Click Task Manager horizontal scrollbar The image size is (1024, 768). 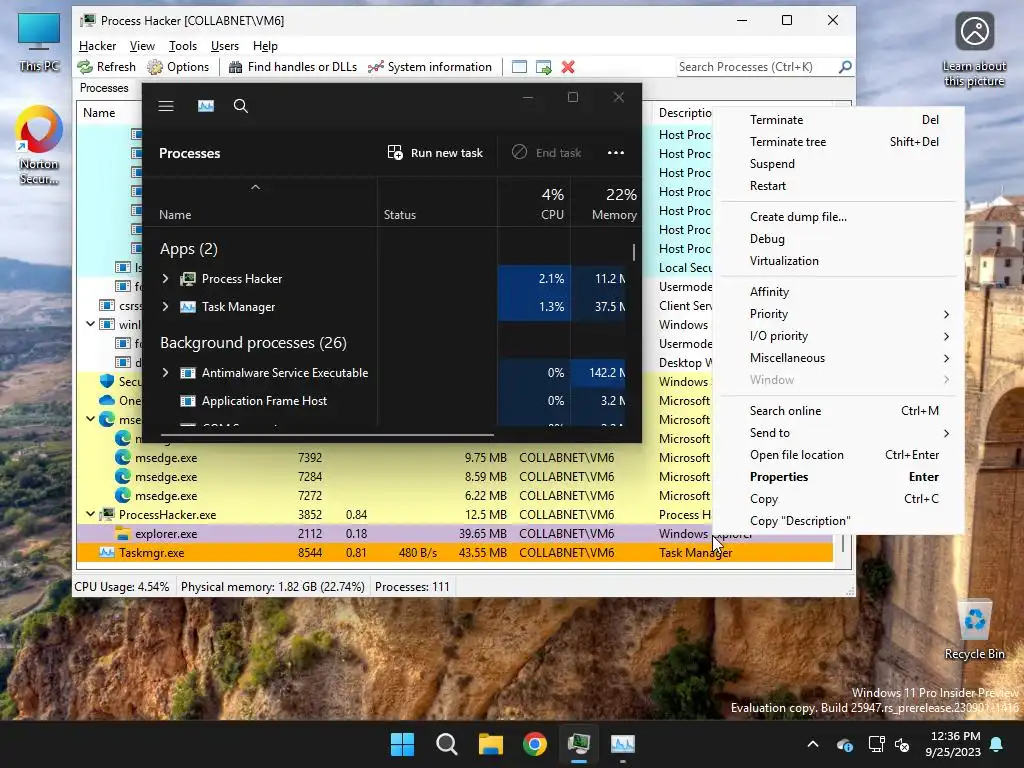(x=327, y=434)
